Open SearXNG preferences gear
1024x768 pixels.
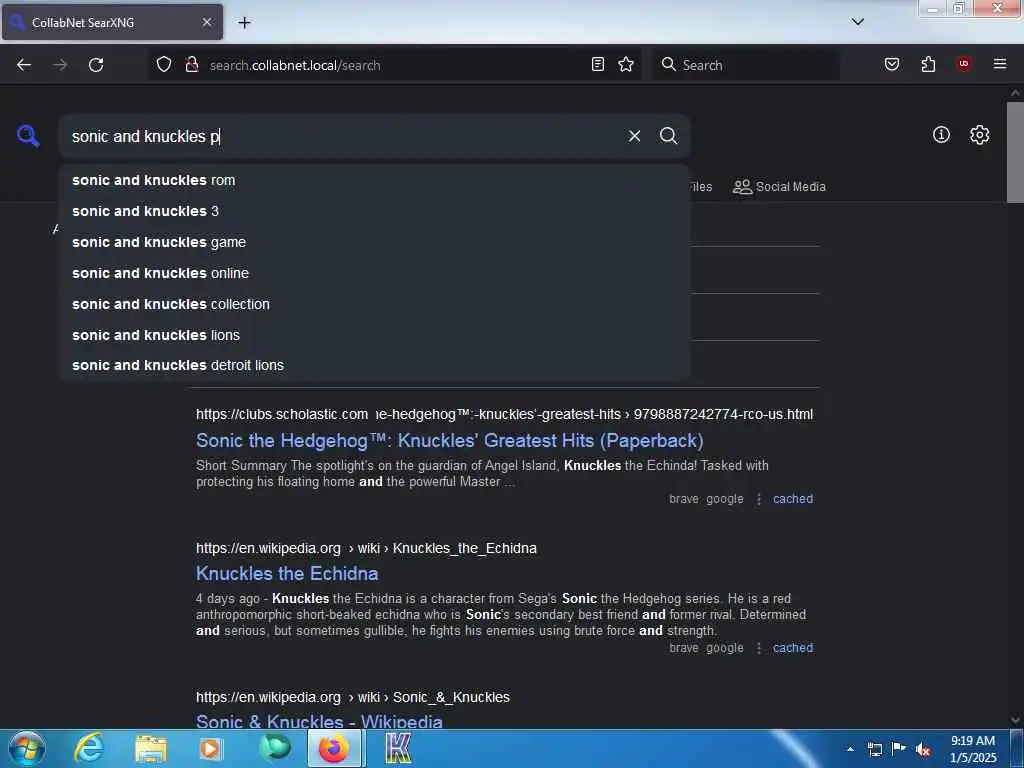(x=979, y=135)
